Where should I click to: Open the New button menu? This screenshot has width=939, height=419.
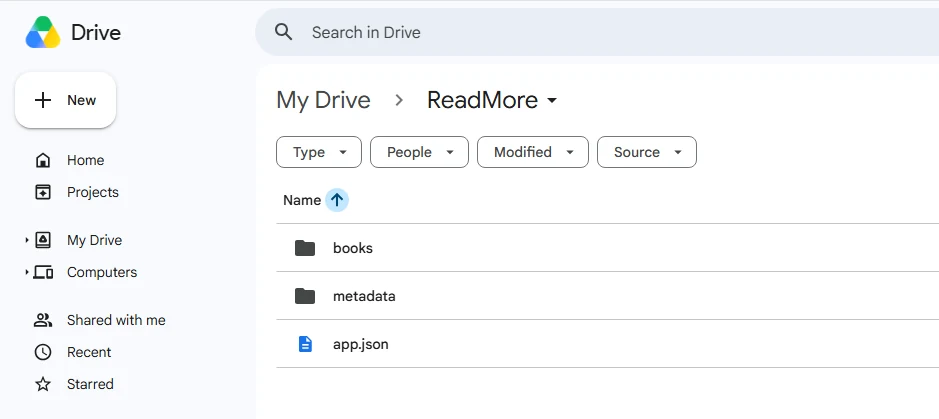65,100
